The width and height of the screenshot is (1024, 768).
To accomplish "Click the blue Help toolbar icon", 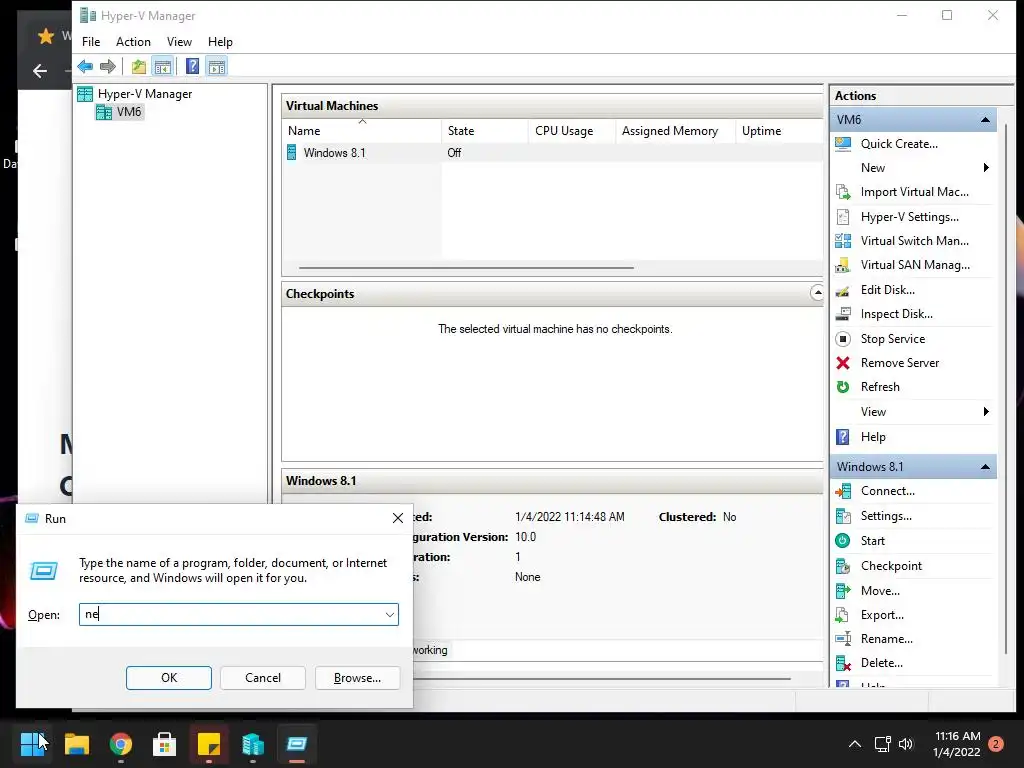I will tap(192, 66).
